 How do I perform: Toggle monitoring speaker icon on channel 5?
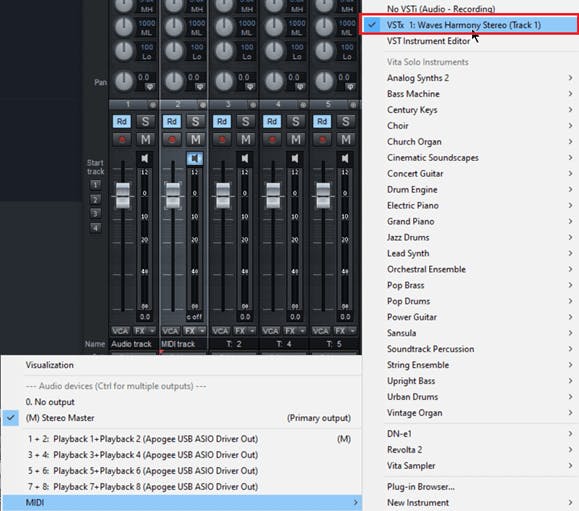tap(345, 158)
